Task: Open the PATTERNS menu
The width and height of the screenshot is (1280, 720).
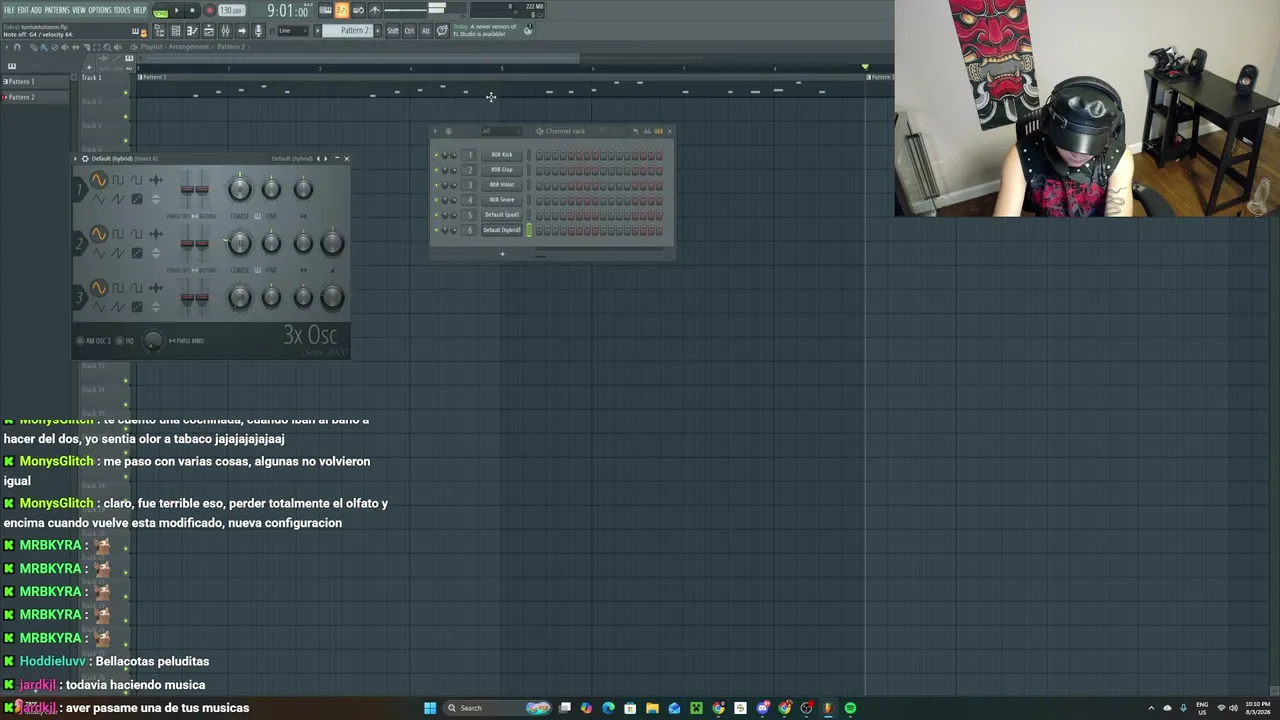Action: (x=57, y=10)
